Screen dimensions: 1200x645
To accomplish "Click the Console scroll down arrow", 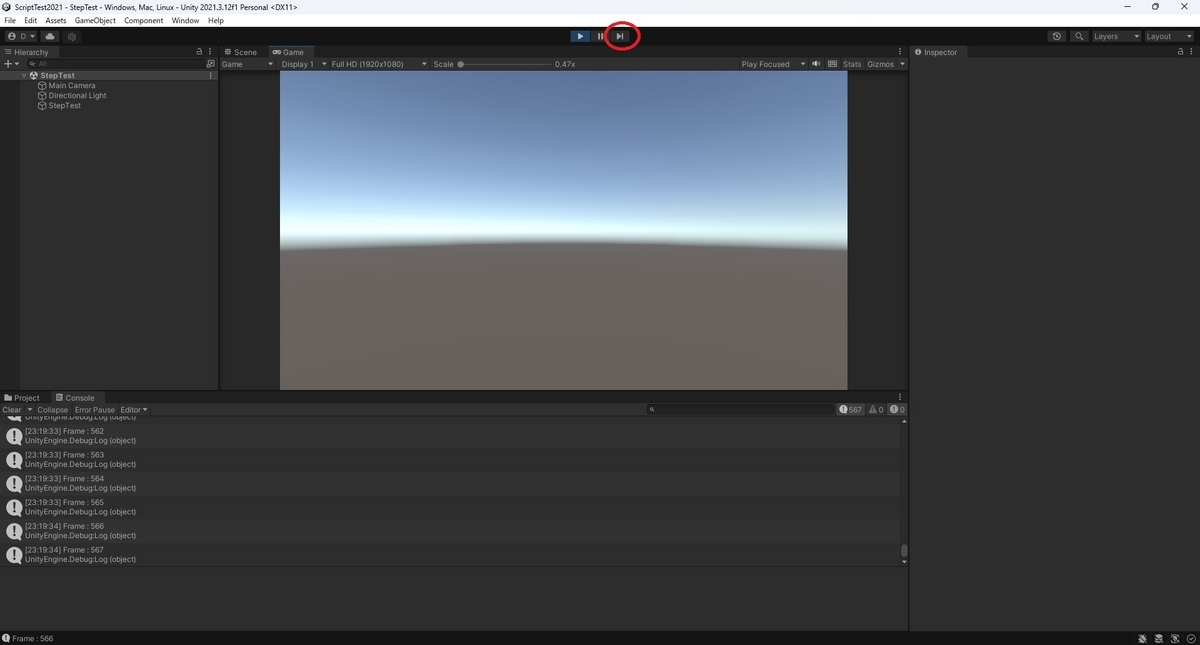I will pos(904,562).
